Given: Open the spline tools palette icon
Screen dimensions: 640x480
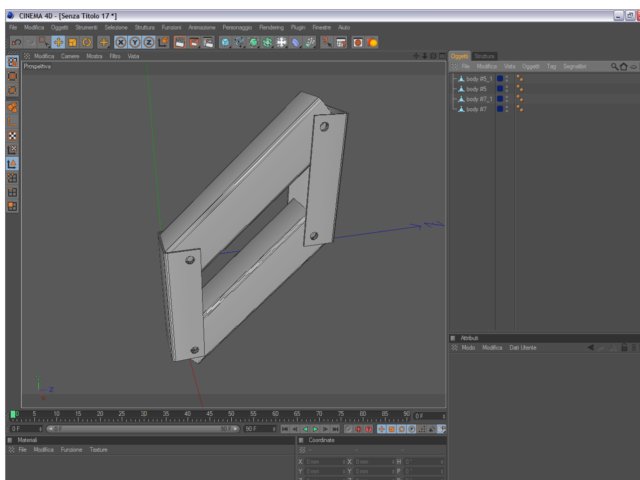Looking at the screenshot, I should 240,42.
